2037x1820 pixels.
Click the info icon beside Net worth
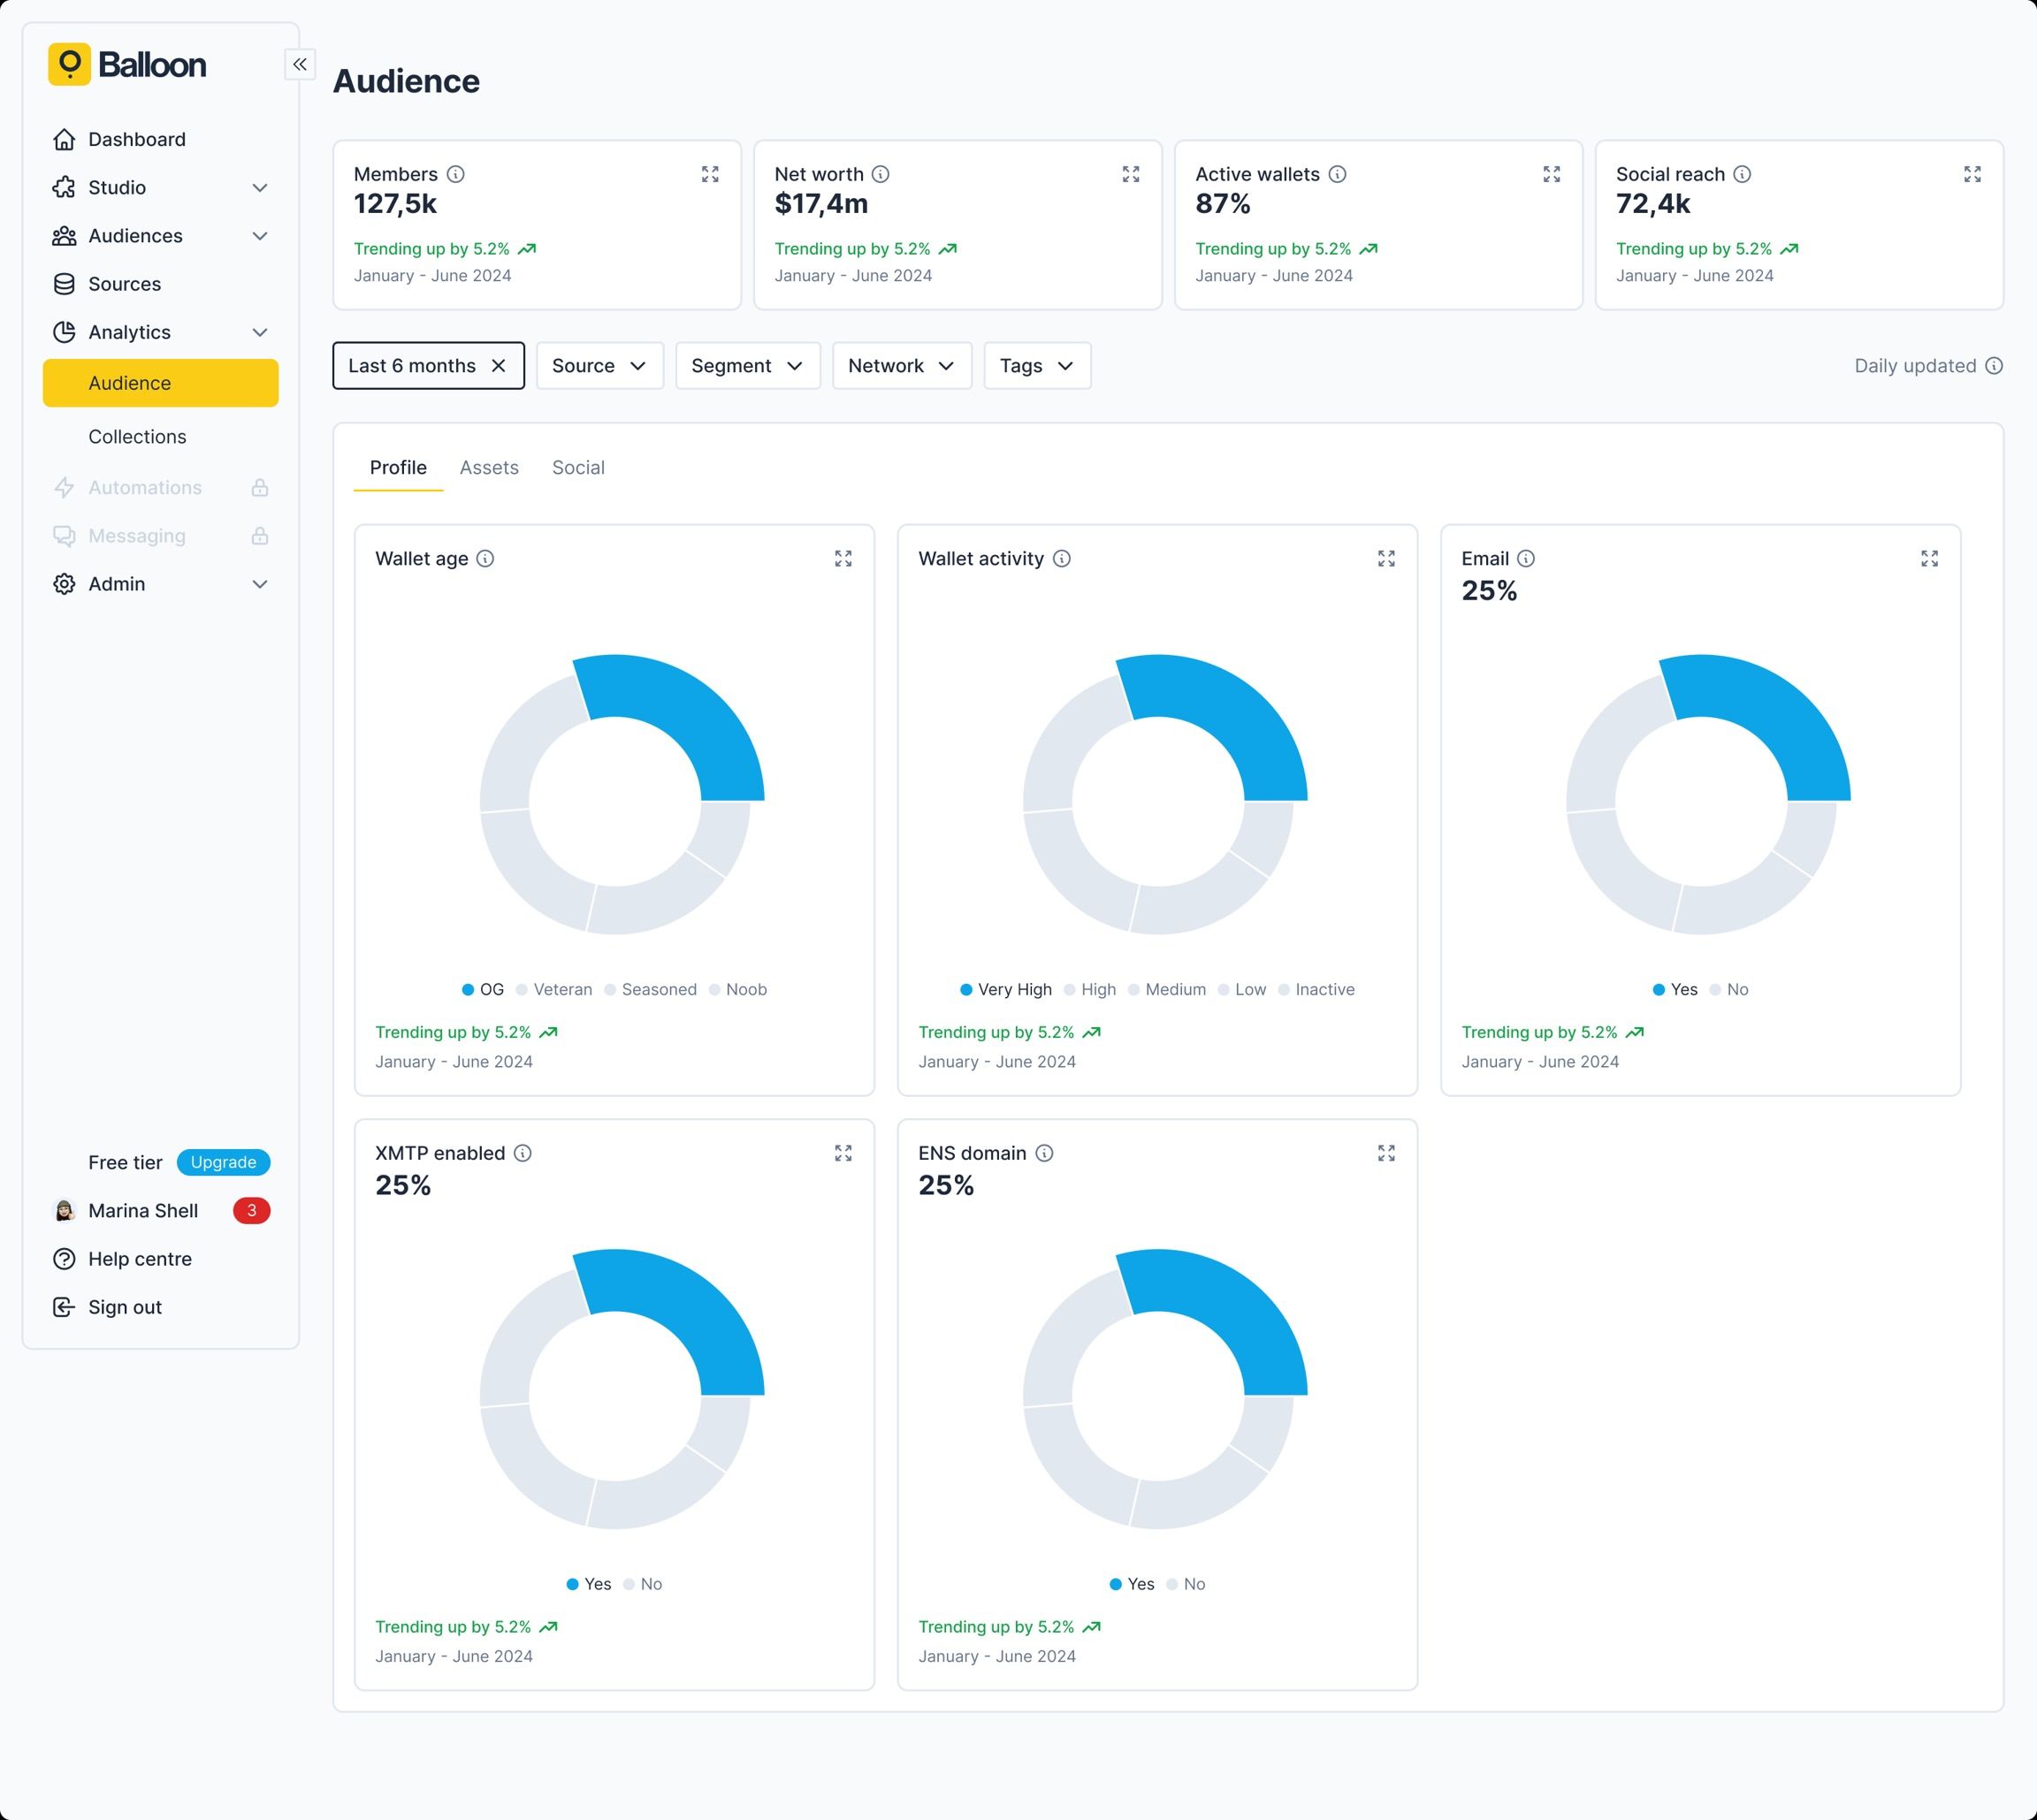pos(880,174)
